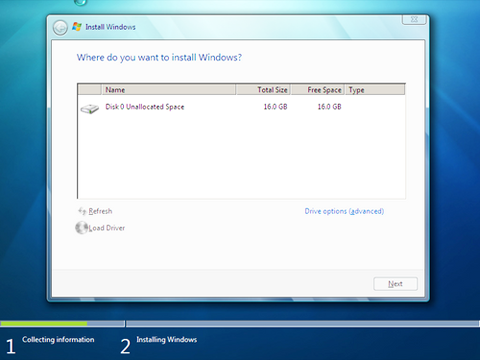Click the Load Driver link text
The image size is (480, 360).
[107, 228]
